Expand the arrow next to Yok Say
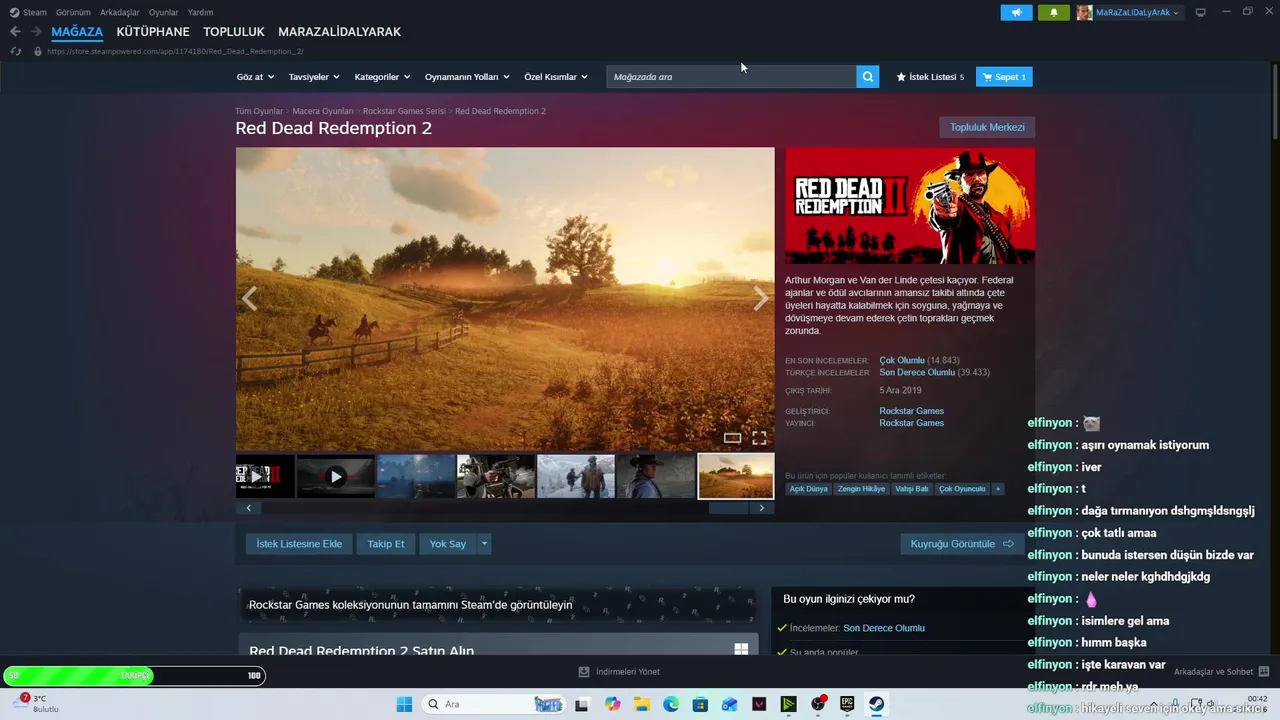1280x720 pixels. click(x=484, y=544)
